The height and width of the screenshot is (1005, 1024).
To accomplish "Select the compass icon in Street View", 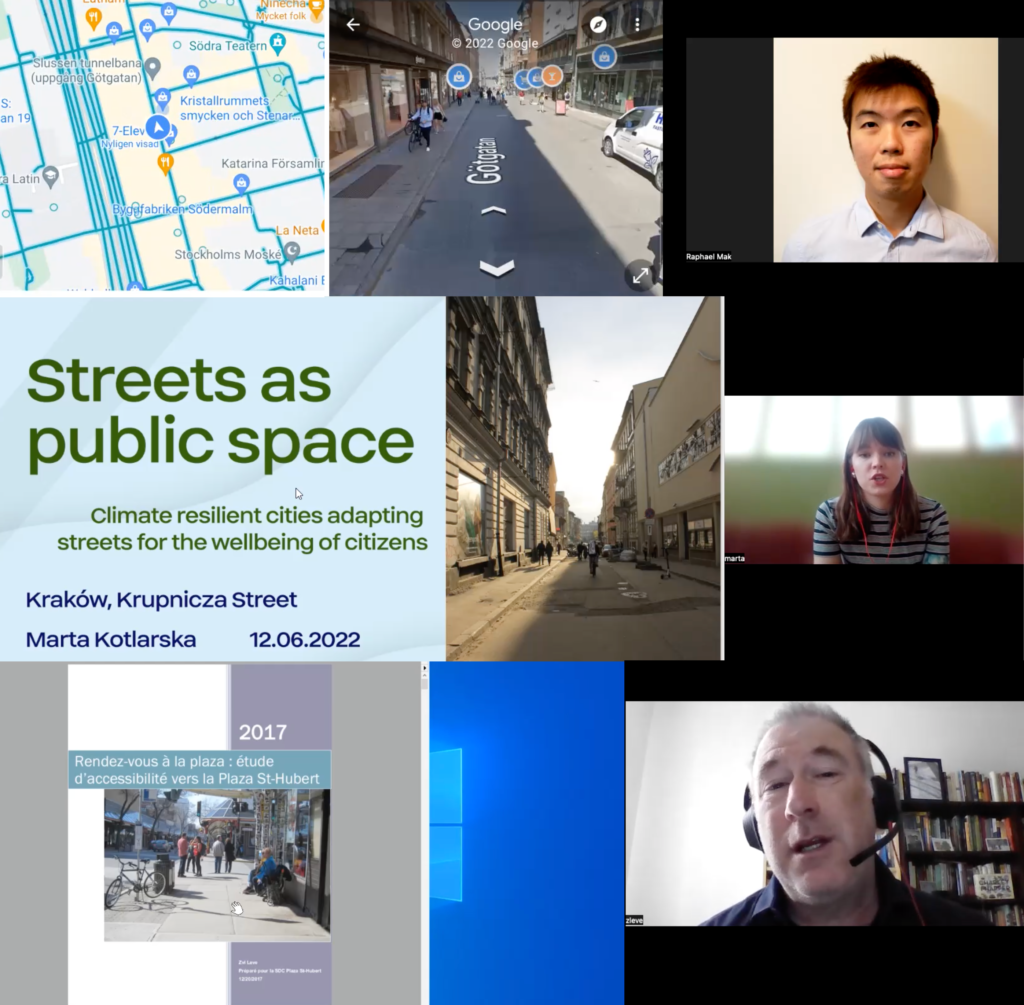I will (x=598, y=25).
